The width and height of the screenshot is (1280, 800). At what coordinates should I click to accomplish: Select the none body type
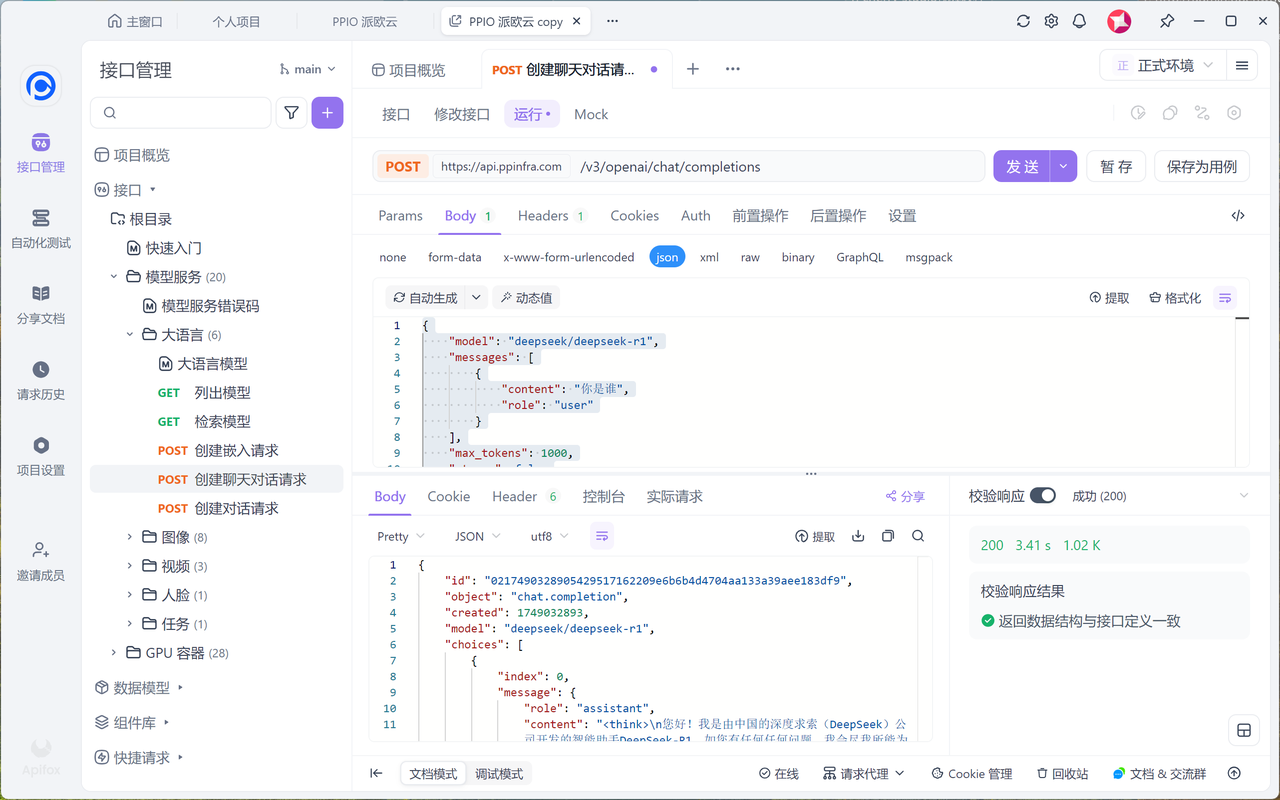click(x=393, y=257)
